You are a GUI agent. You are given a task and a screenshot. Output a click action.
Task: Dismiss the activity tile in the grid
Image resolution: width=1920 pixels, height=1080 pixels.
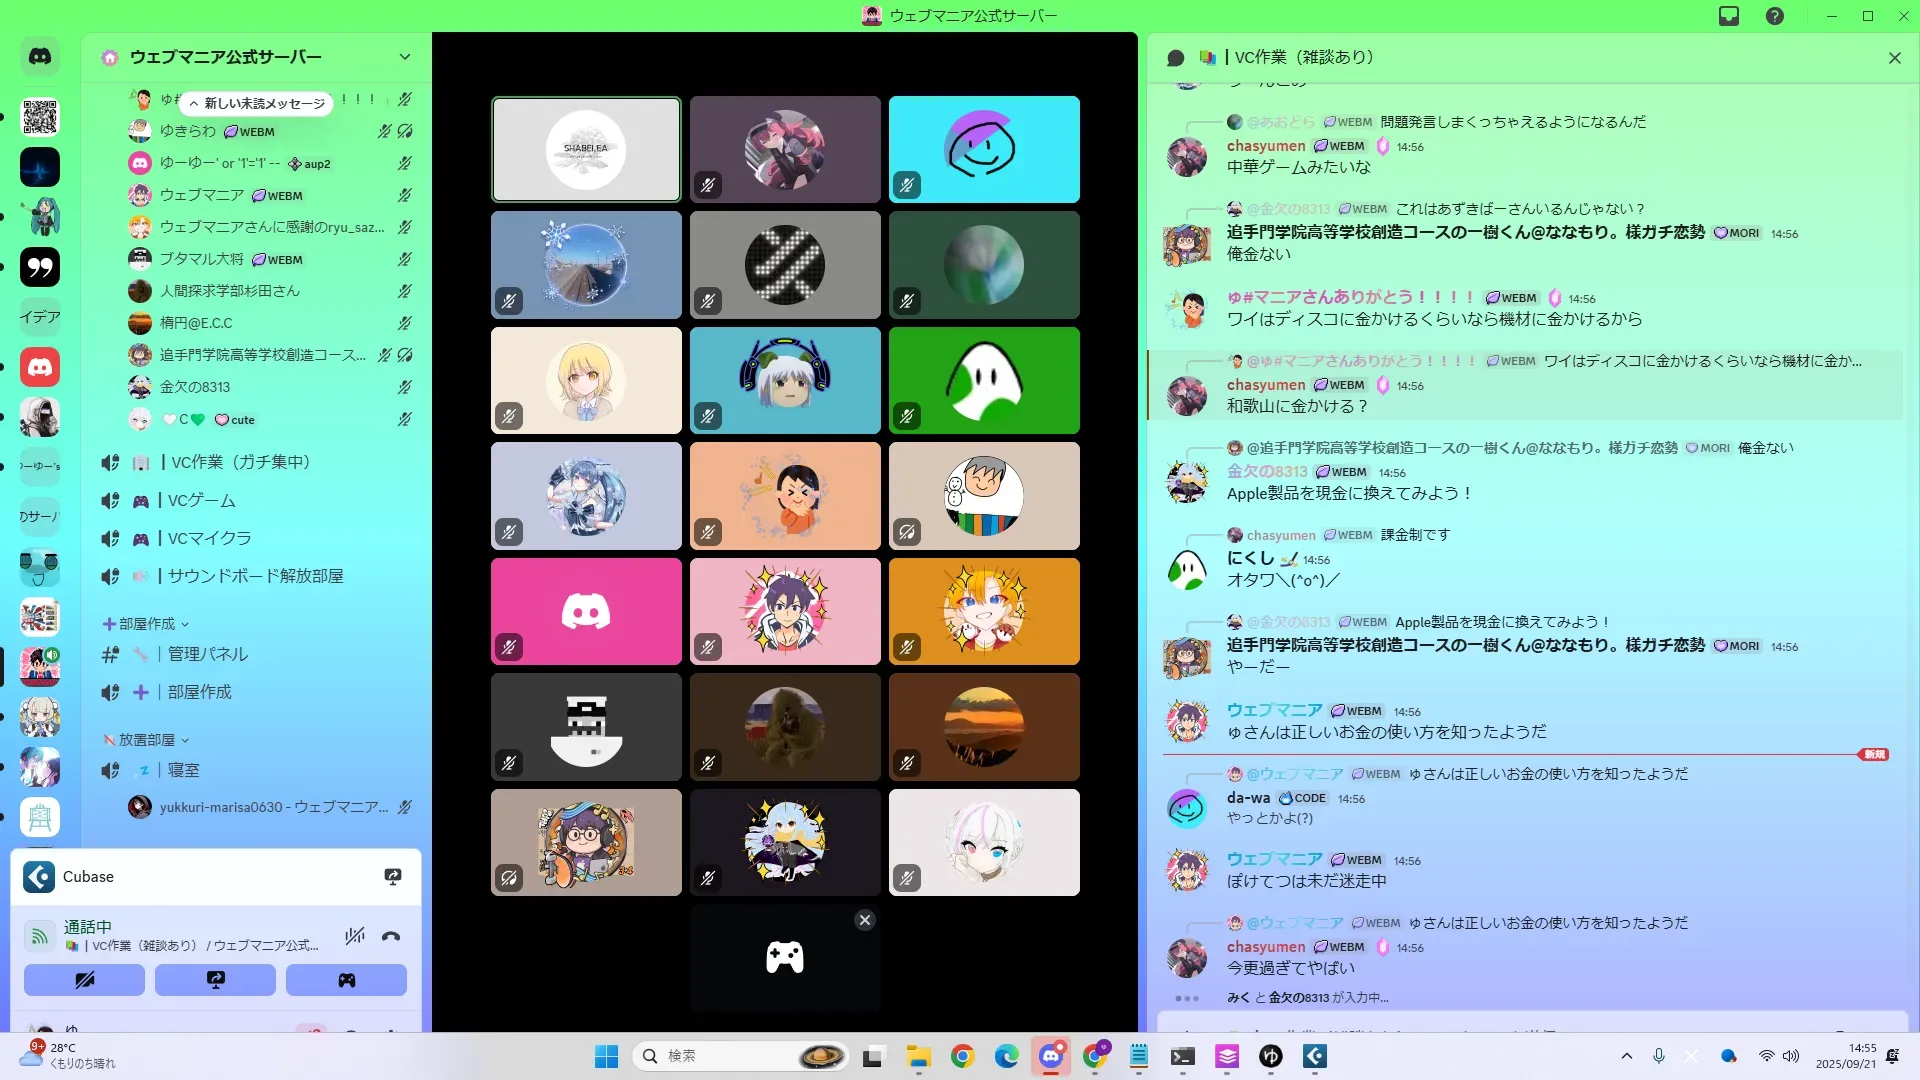(x=865, y=920)
